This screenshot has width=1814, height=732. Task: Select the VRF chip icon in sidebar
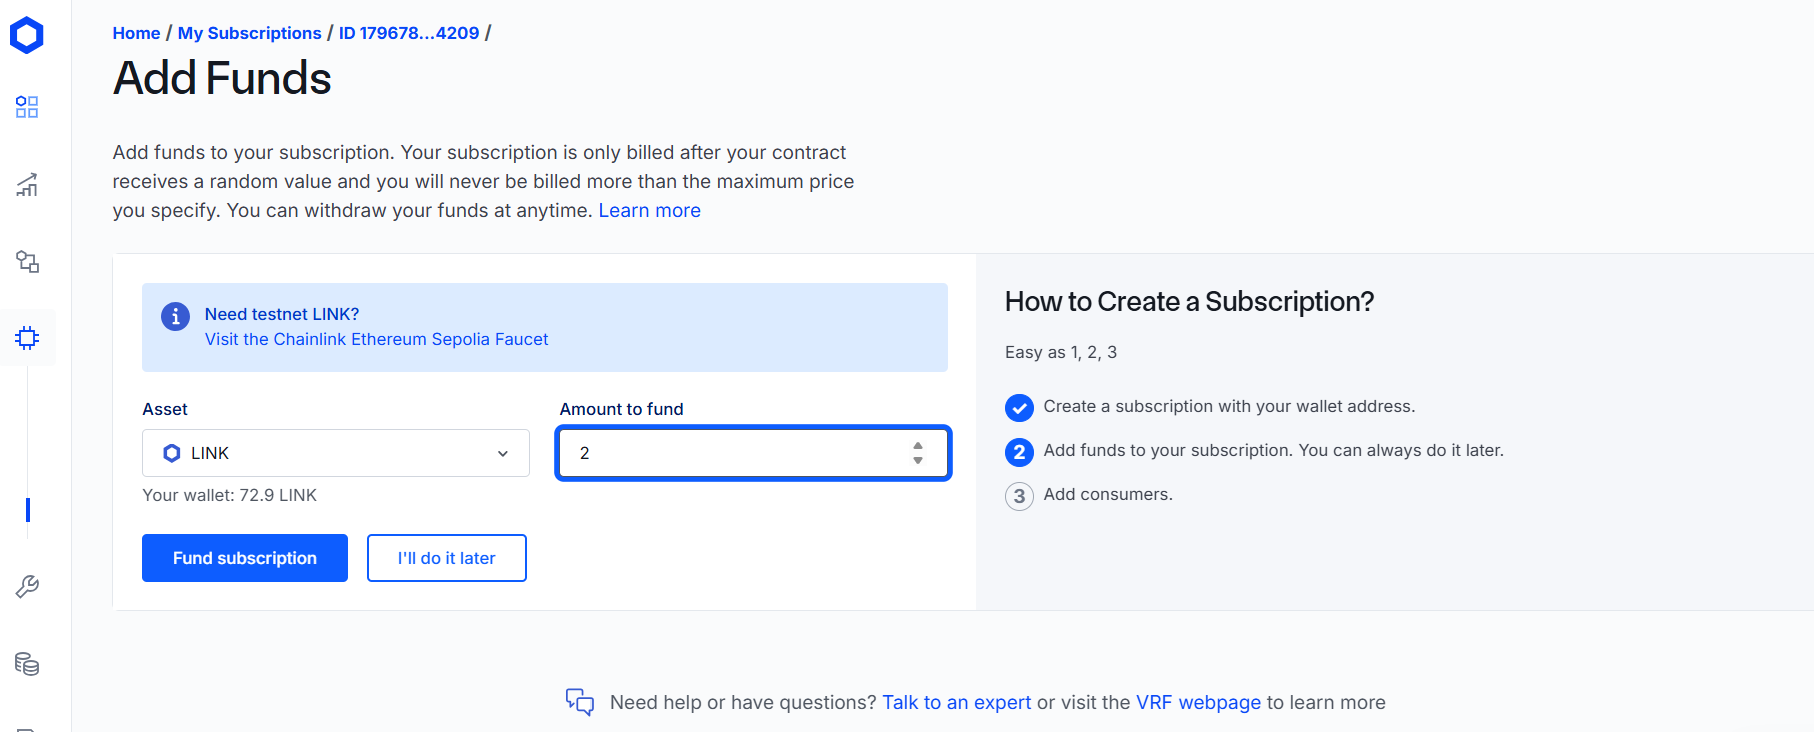[x=27, y=338]
